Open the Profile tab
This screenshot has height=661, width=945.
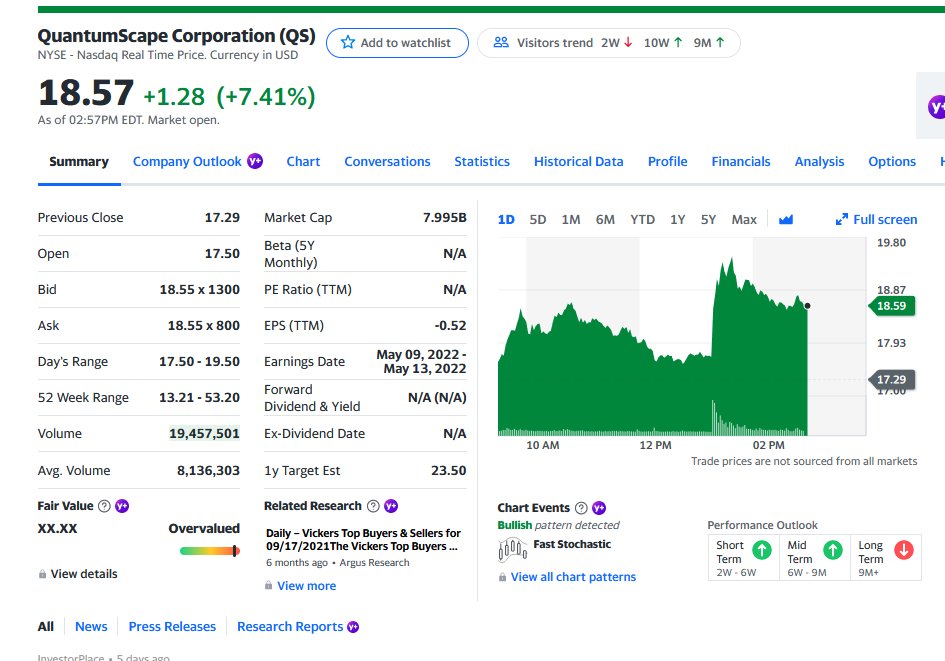point(667,161)
